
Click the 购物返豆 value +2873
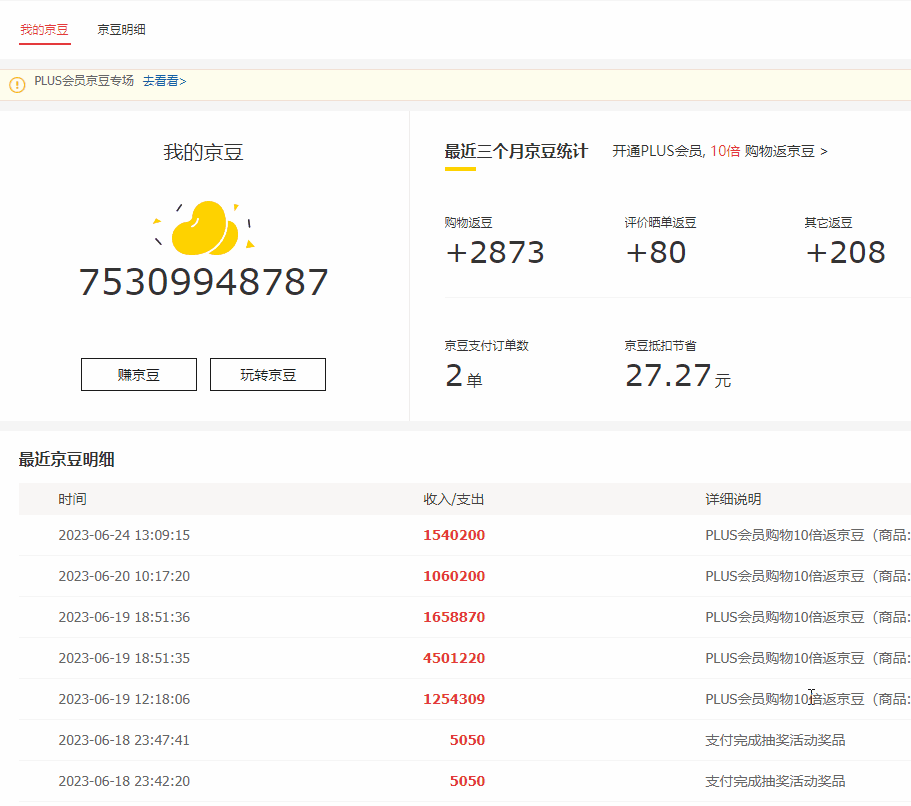point(495,252)
